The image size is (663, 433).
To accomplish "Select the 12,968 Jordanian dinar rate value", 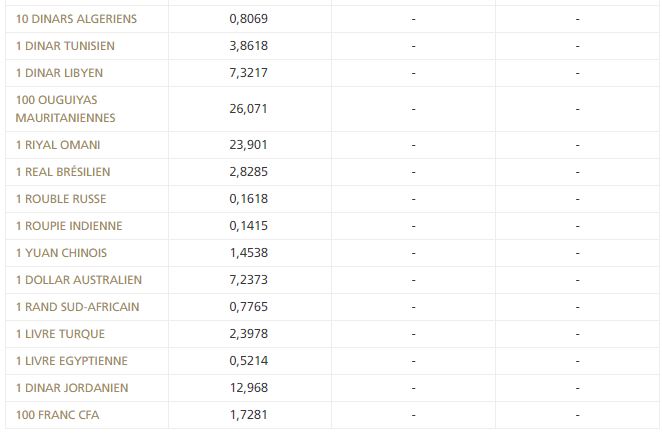I will [x=248, y=388].
